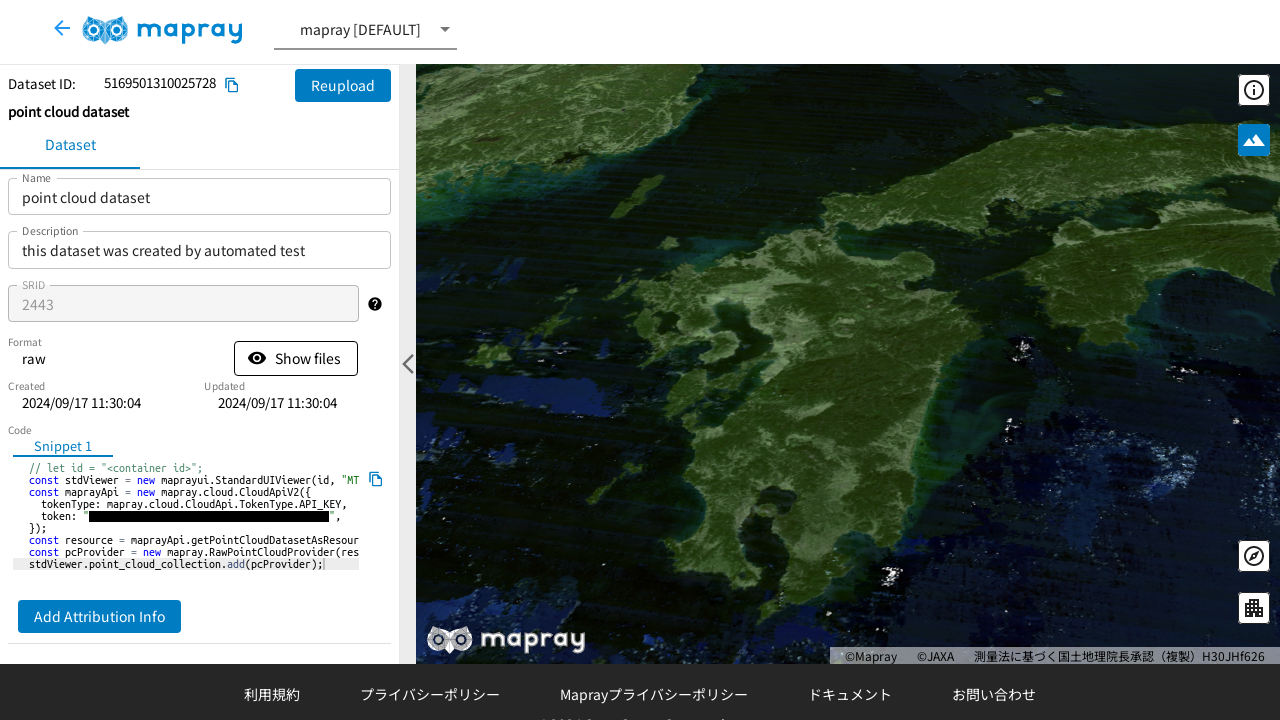Open the SRID help question icon
The image size is (1280, 720).
(375, 304)
